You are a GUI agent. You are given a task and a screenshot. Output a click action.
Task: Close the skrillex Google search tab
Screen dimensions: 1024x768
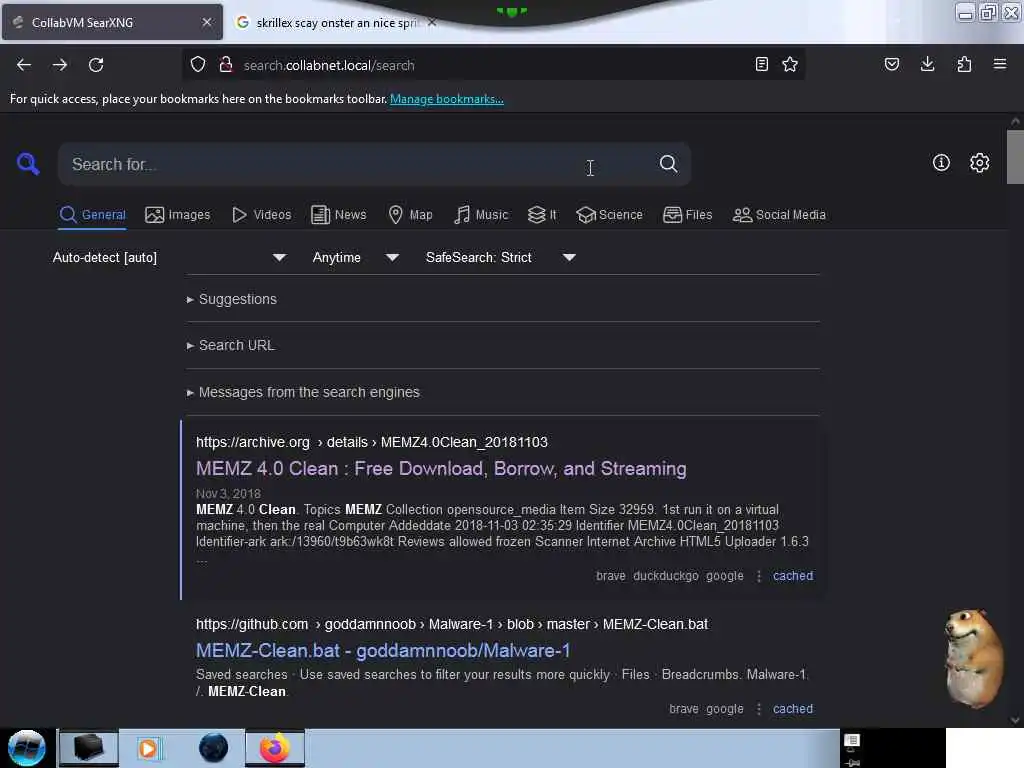(432, 22)
